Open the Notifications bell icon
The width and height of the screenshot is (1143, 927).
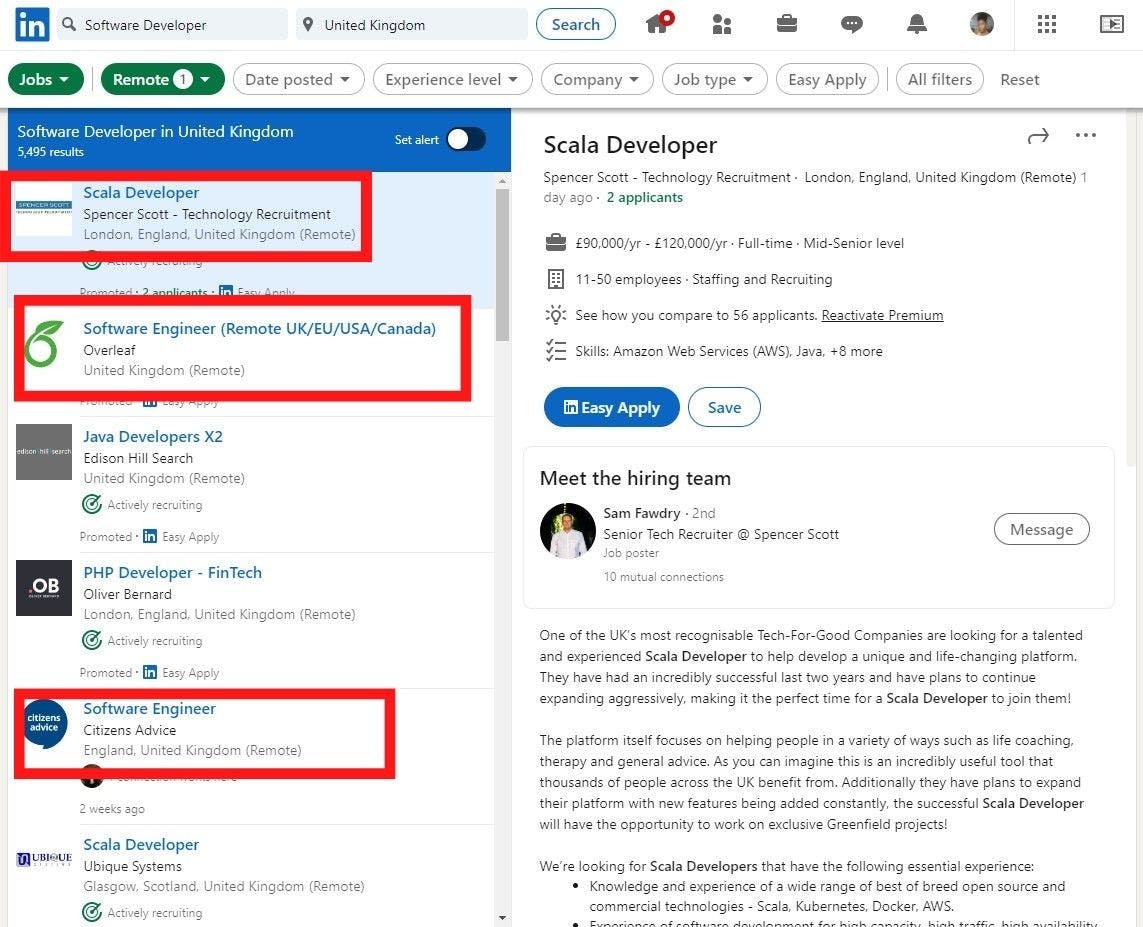(x=916, y=25)
